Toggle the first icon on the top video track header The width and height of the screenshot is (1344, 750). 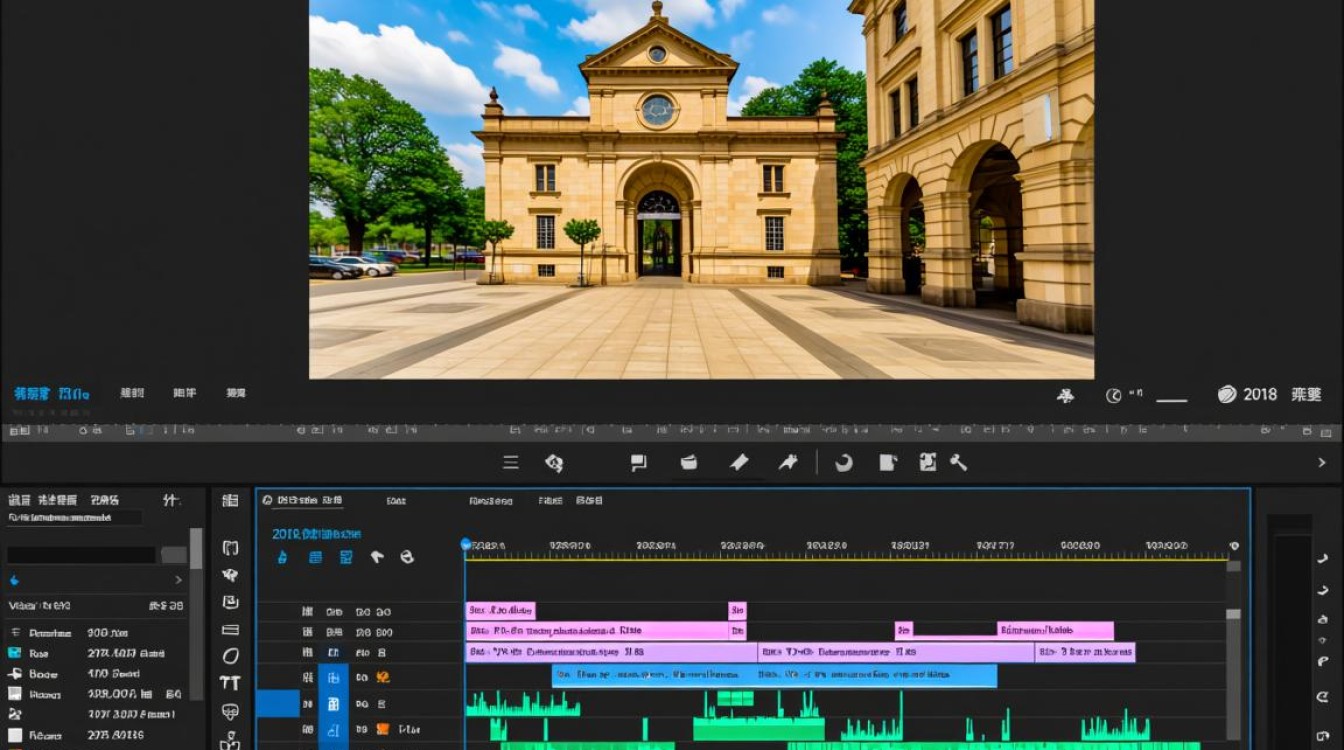[x=308, y=611]
